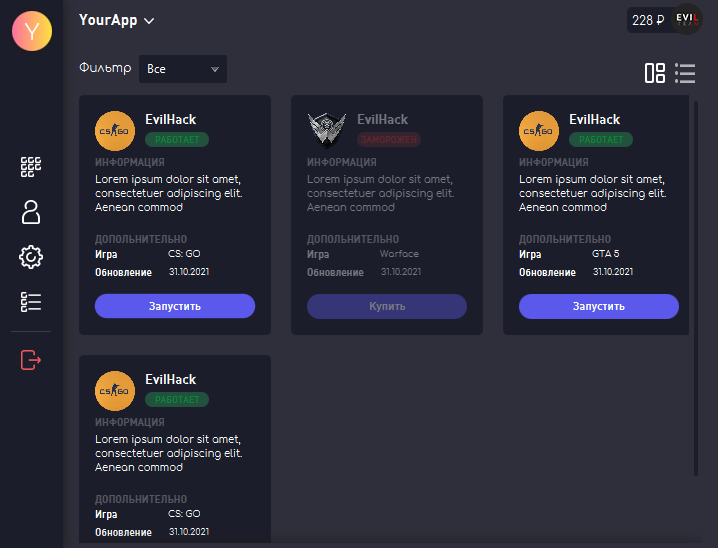
Task: Click ИНФОРМАЦИЯ heading on the Warface card
Action: pyautogui.click(x=342, y=162)
